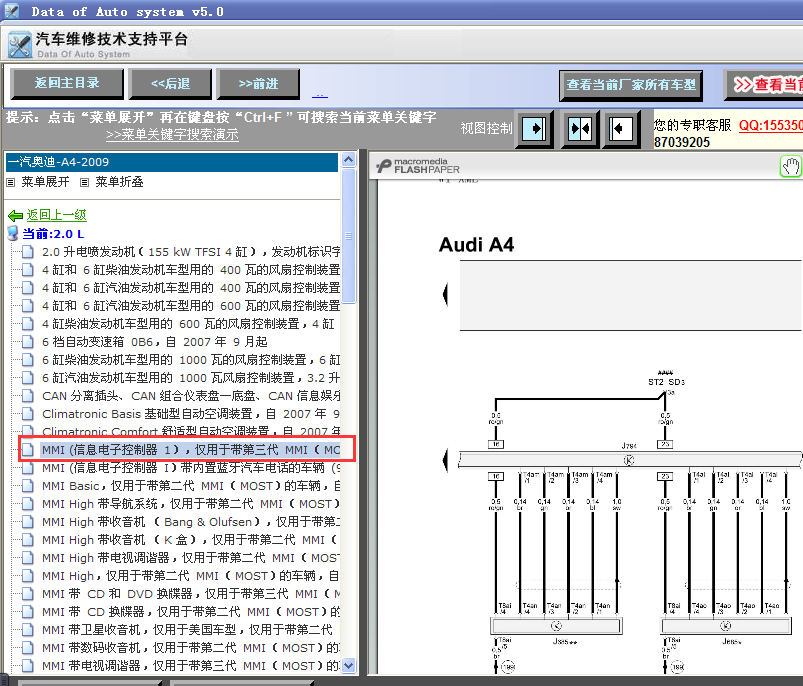
Task: Open MMI High 带导航系统 entry
Action: (191, 504)
